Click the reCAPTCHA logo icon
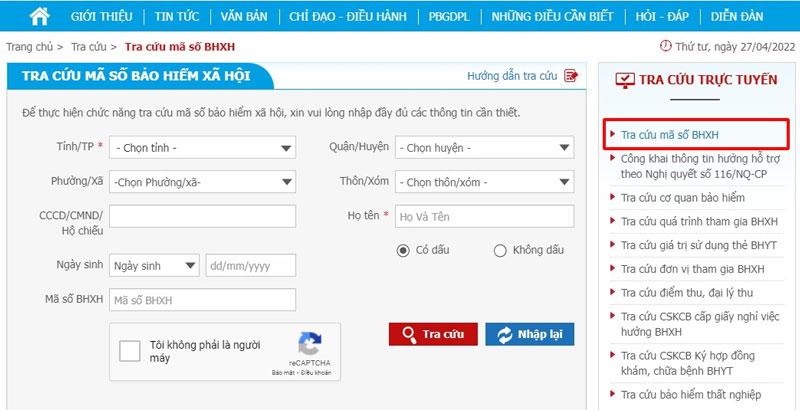This screenshot has width=800, height=410. pyautogui.click(x=309, y=344)
